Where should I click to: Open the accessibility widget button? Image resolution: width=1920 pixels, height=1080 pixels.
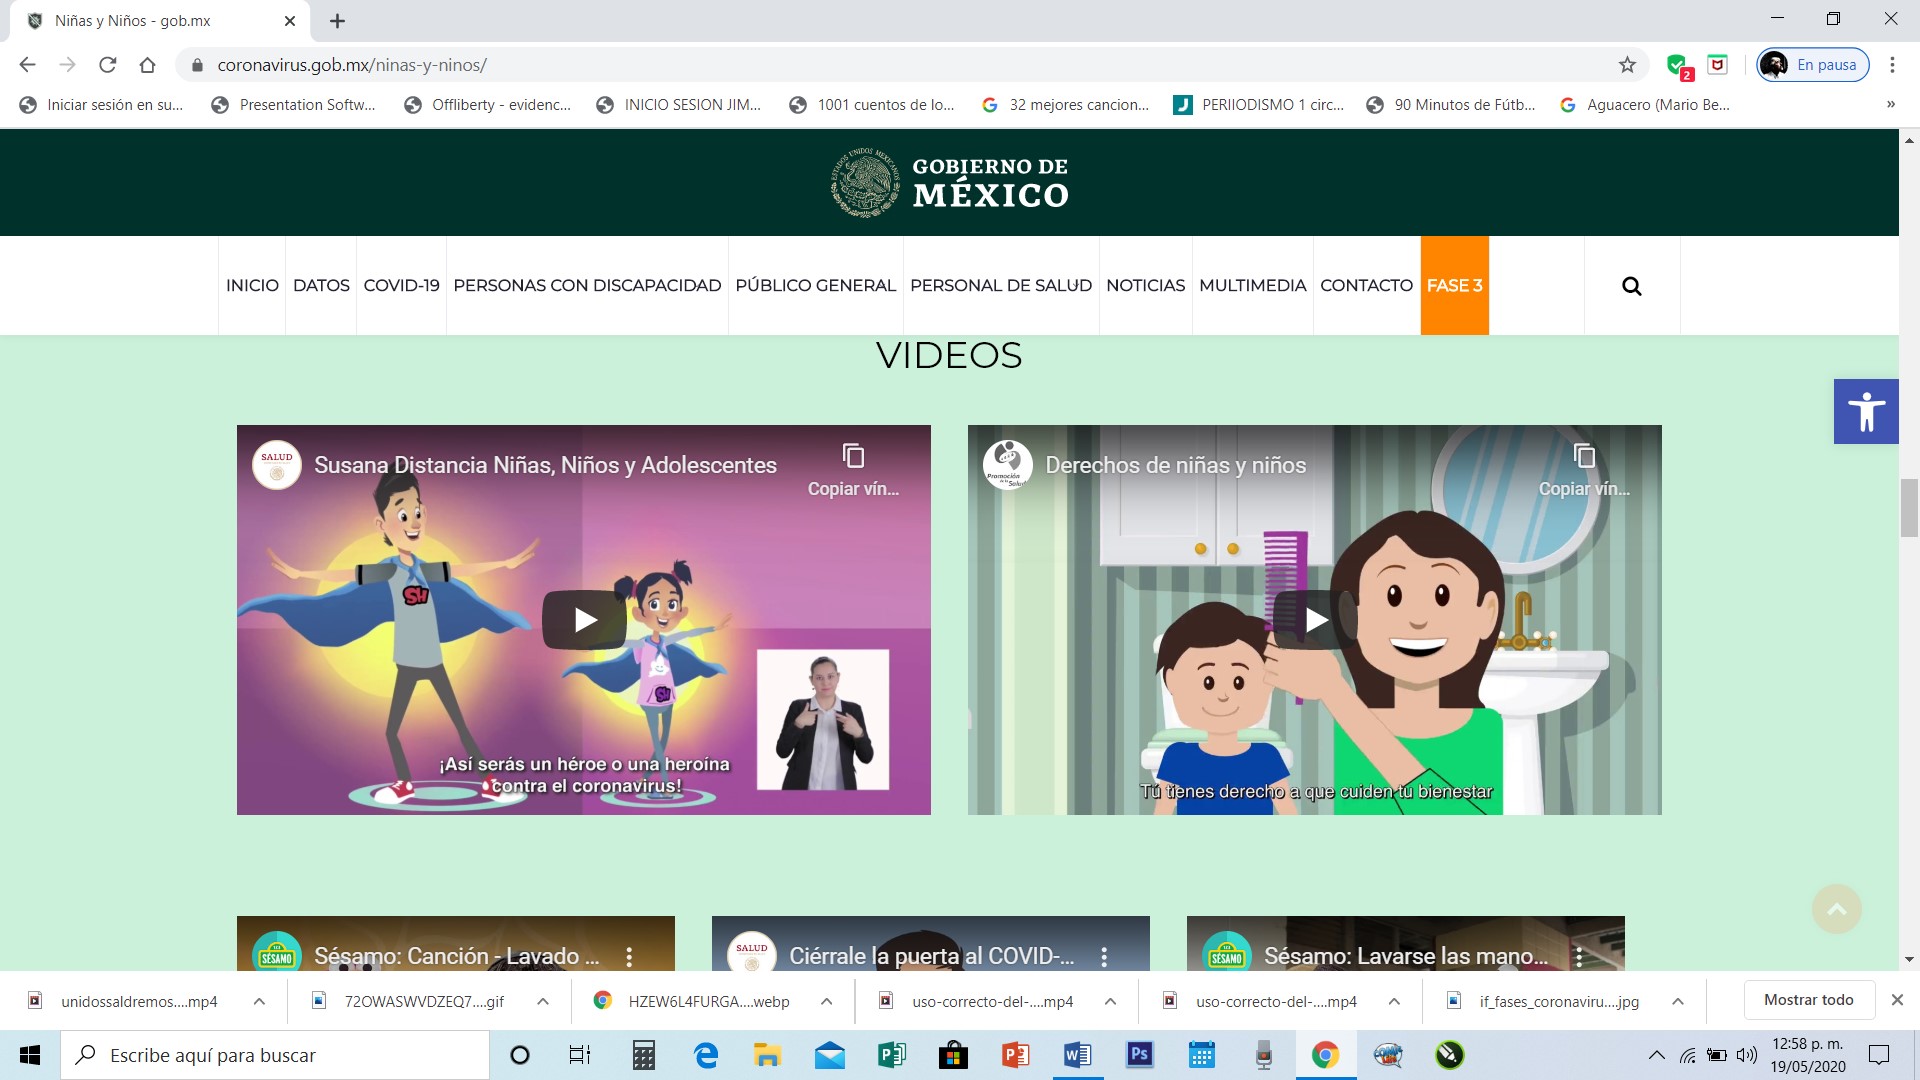1866,411
